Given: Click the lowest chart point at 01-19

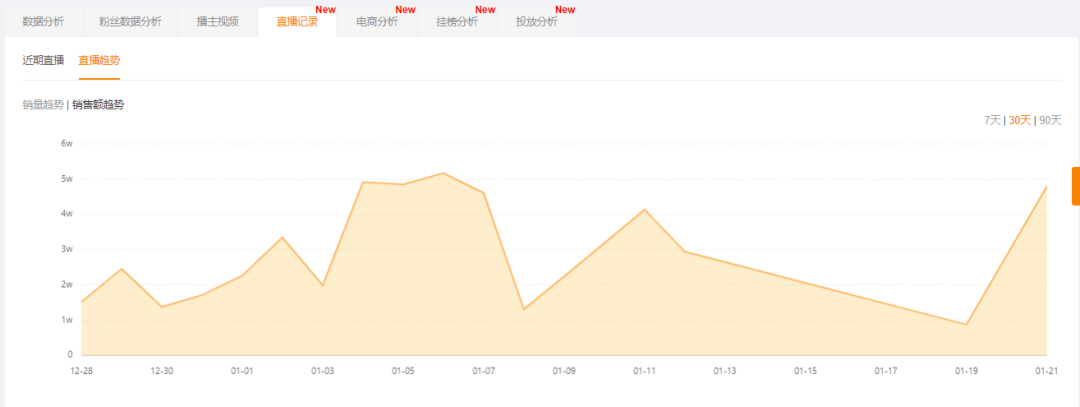Looking at the screenshot, I should point(966,324).
